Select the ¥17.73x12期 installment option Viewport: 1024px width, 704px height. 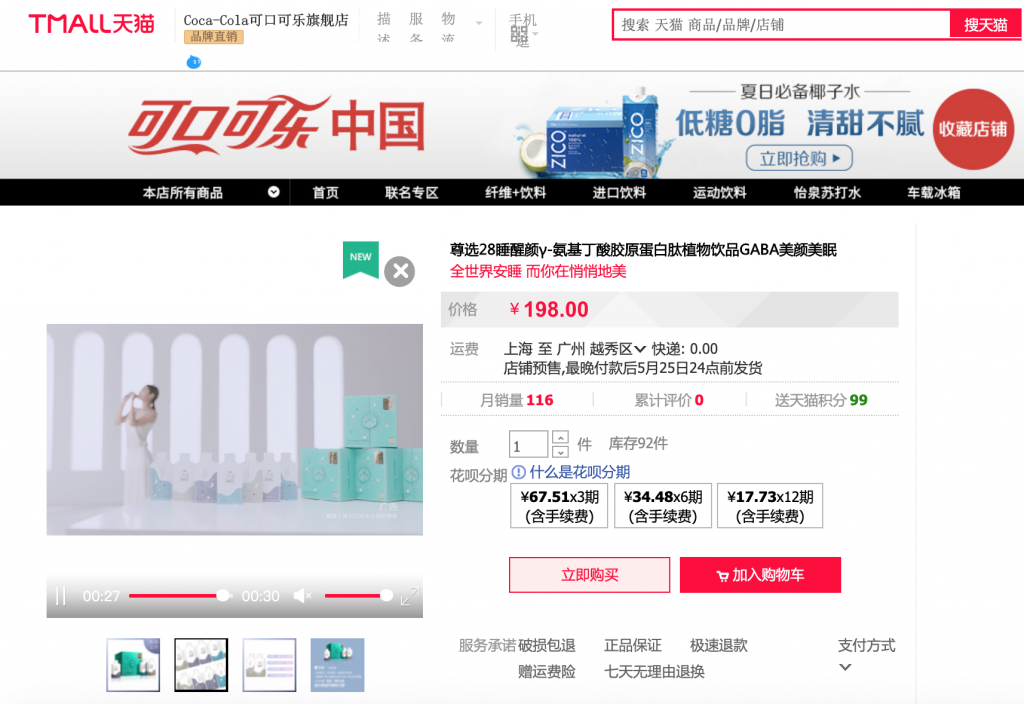[x=770, y=505]
